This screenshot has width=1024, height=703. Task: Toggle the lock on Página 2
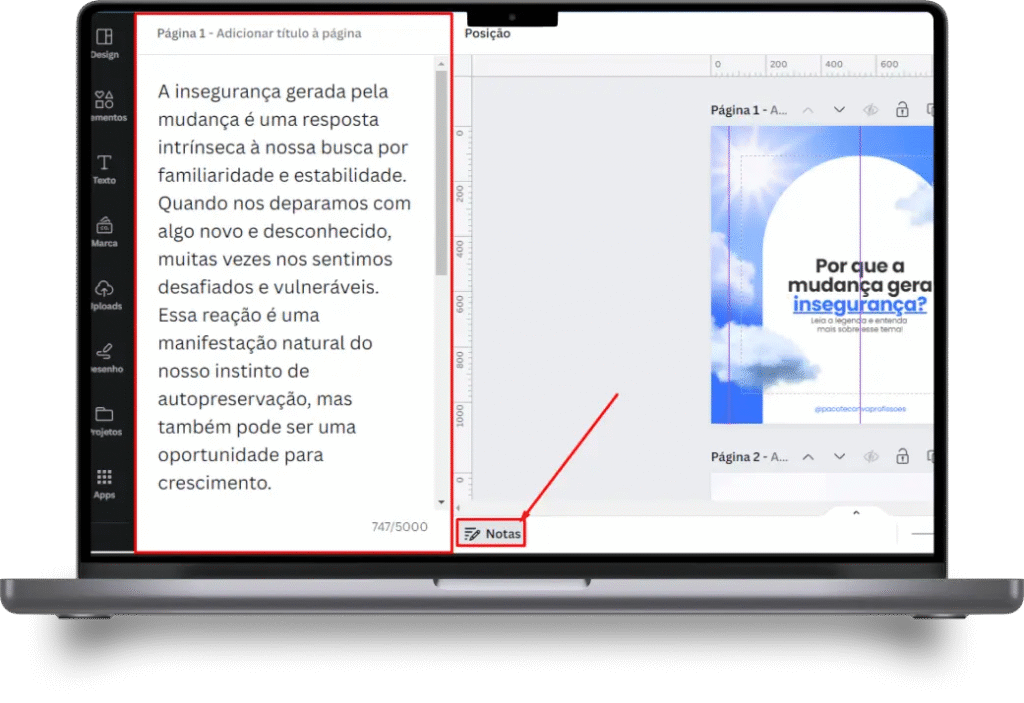coord(902,457)
